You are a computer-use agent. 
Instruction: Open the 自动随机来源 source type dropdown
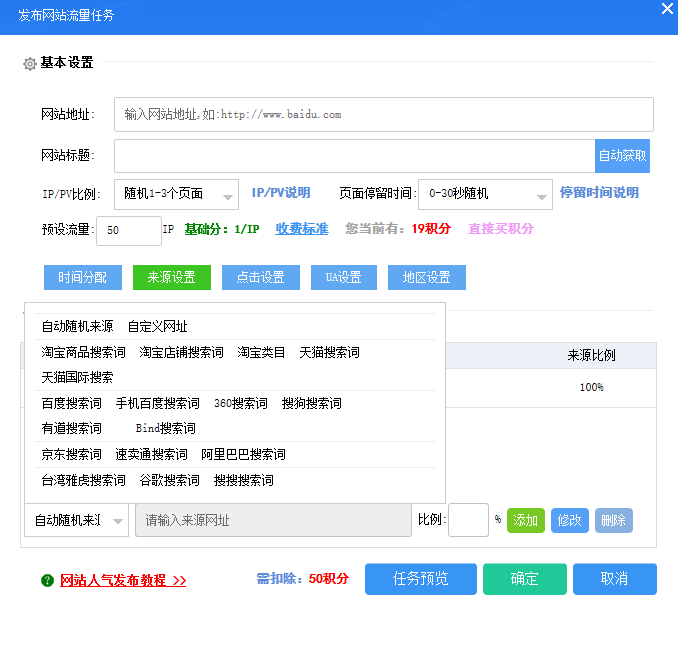point(77,520)
